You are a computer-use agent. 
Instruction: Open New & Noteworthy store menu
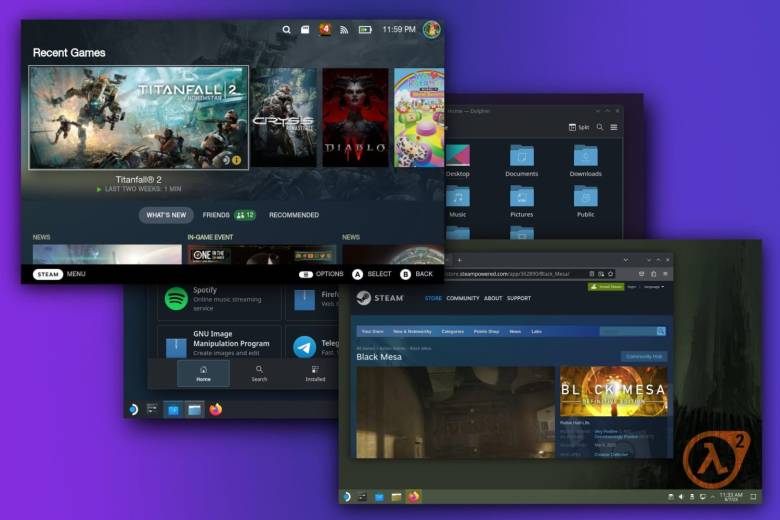coord(412,331)
